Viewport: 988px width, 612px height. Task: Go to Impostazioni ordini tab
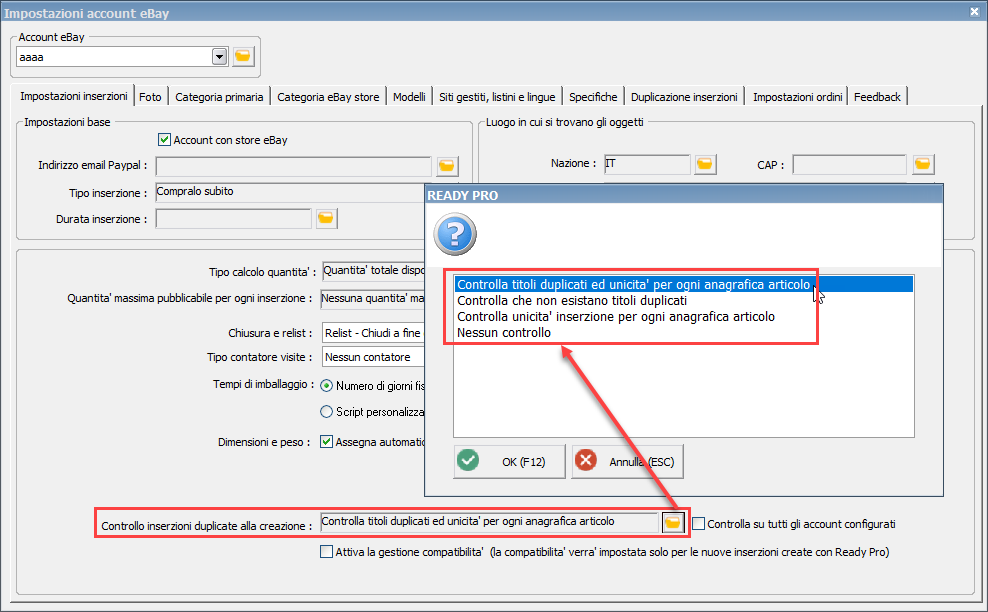click(797, 97)
